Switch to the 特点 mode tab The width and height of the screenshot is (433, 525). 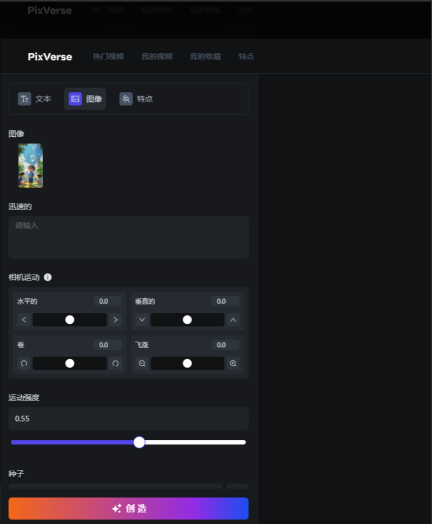coord(136,99)
